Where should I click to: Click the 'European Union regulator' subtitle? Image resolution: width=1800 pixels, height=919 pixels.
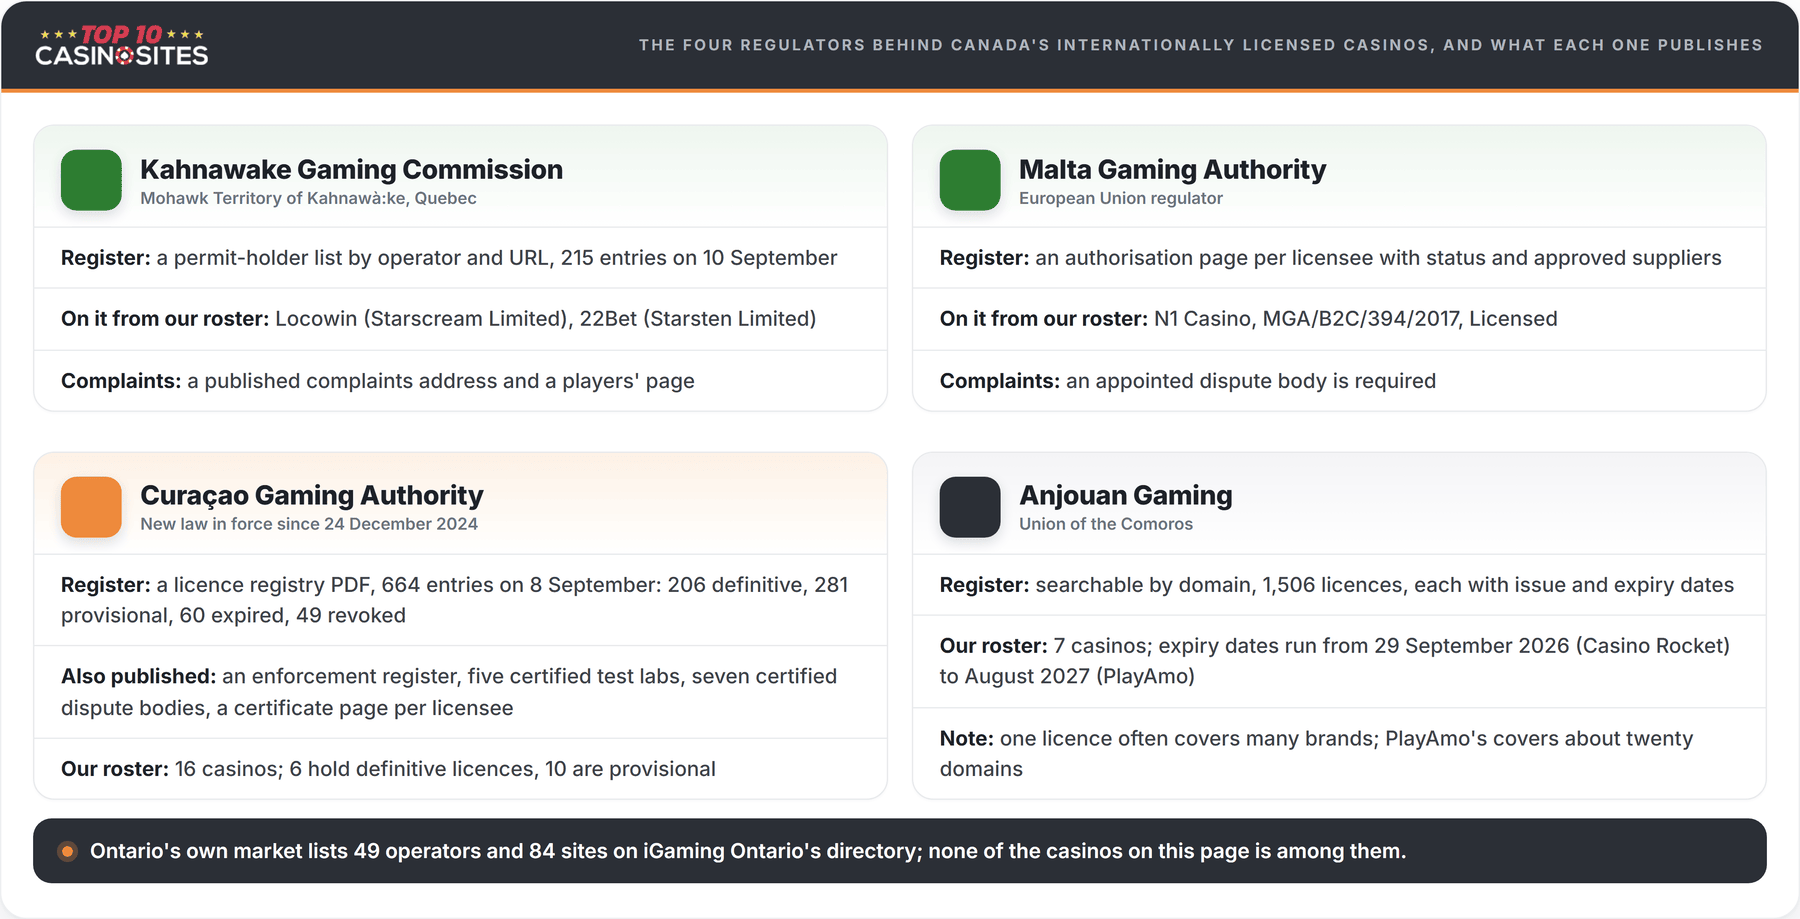pyautogui.click(x=1121, y=198)
